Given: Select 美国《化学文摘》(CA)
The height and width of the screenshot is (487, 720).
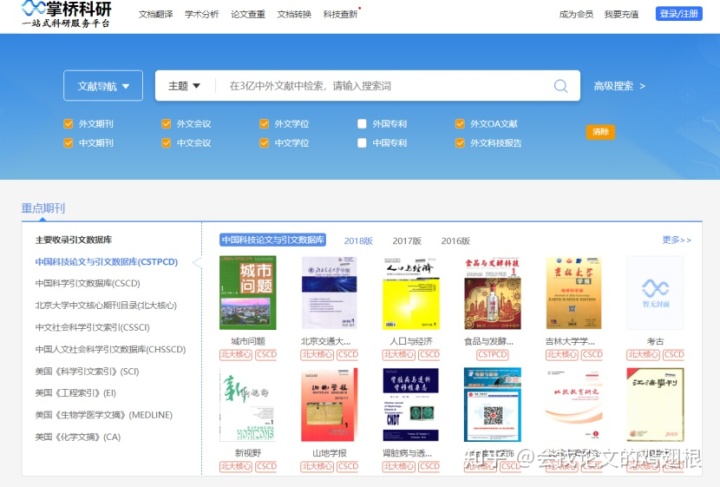Looking at the screenshot, I should coord(78,437).
